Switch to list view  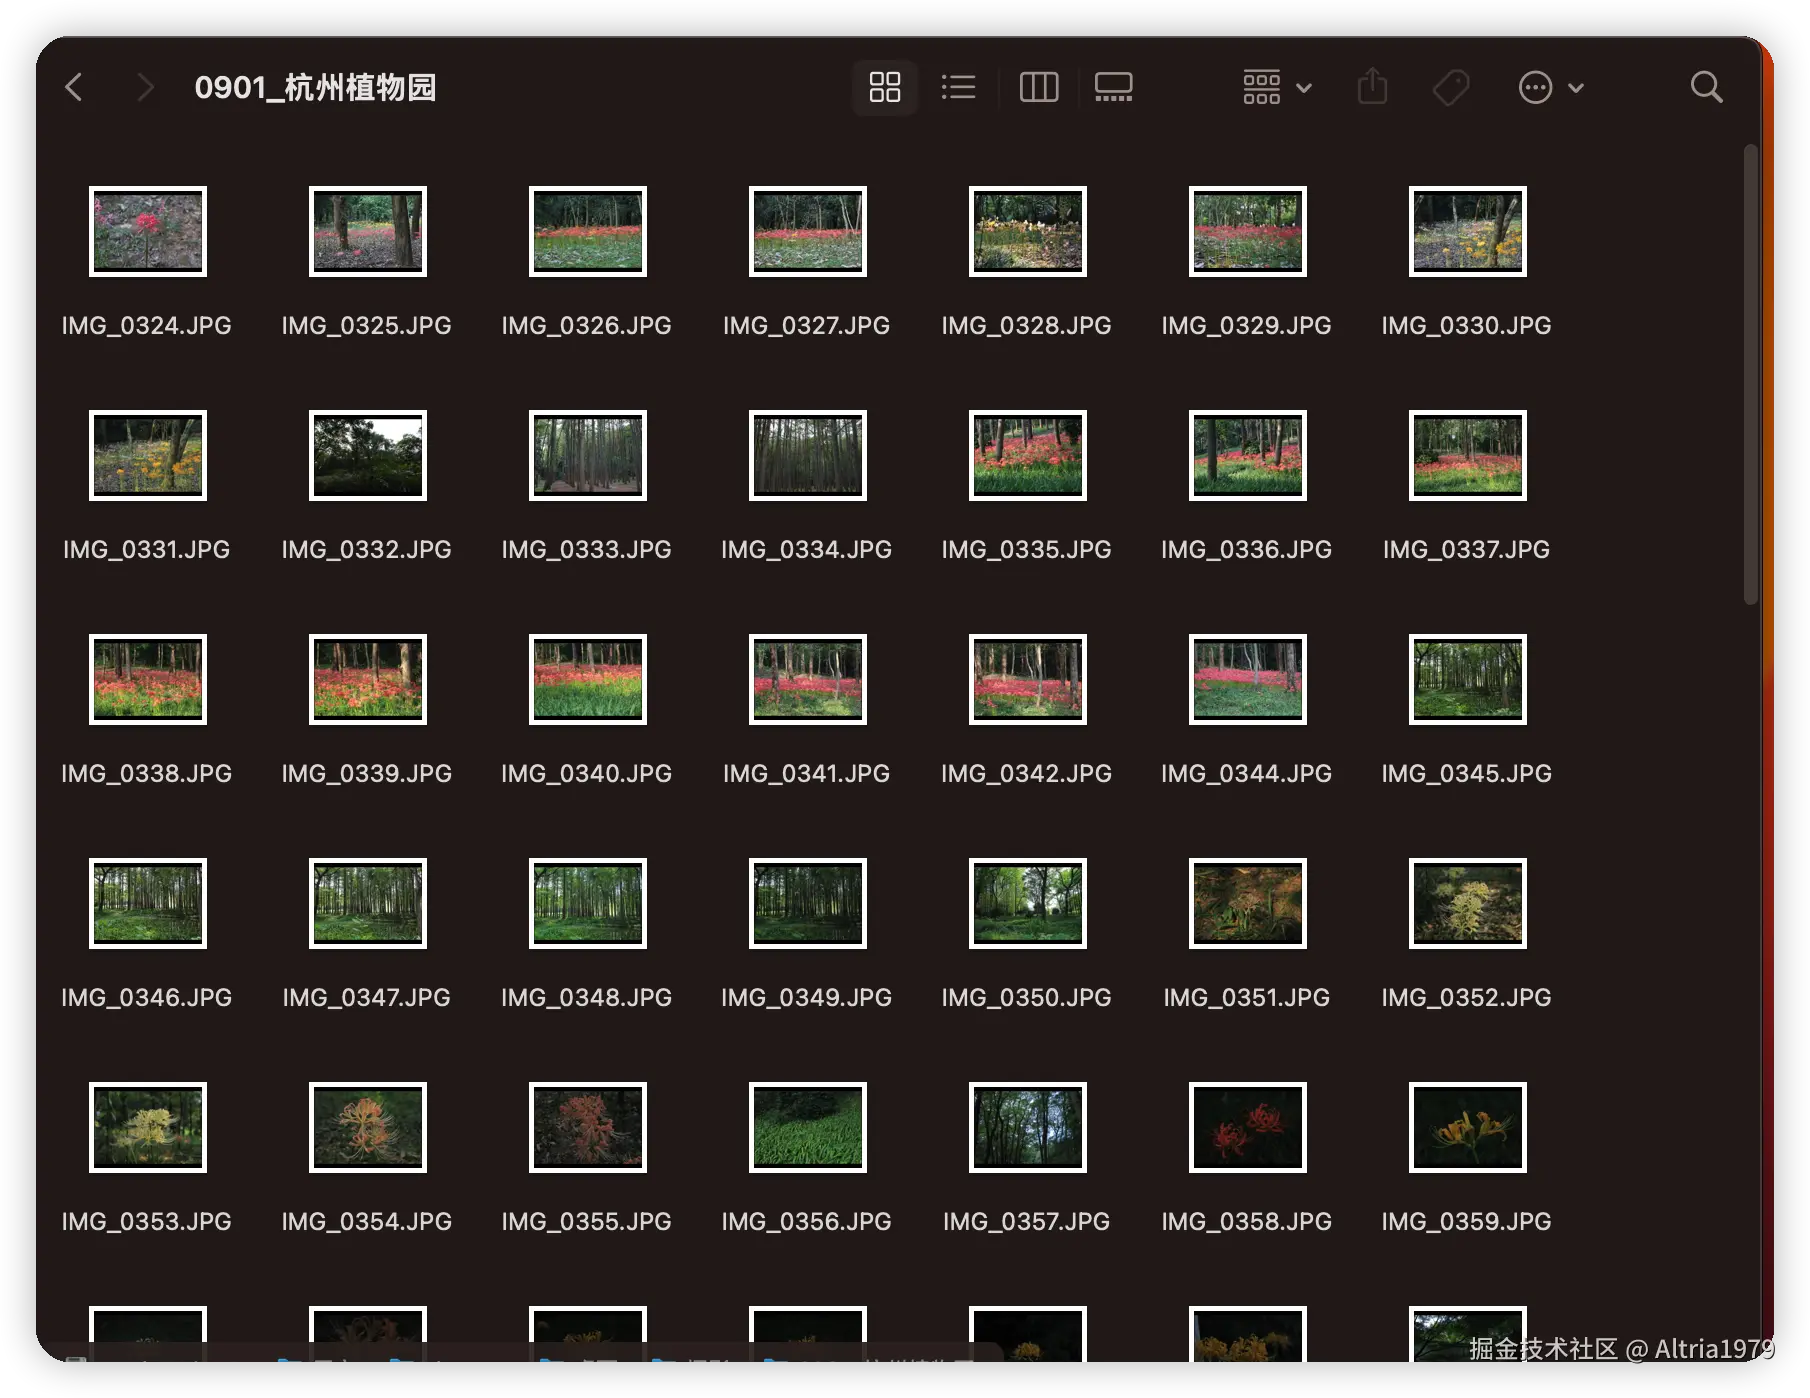coord(959,87)
